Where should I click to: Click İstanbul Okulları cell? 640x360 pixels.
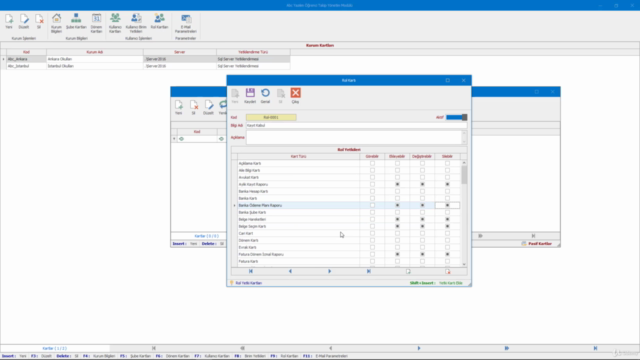95,66
